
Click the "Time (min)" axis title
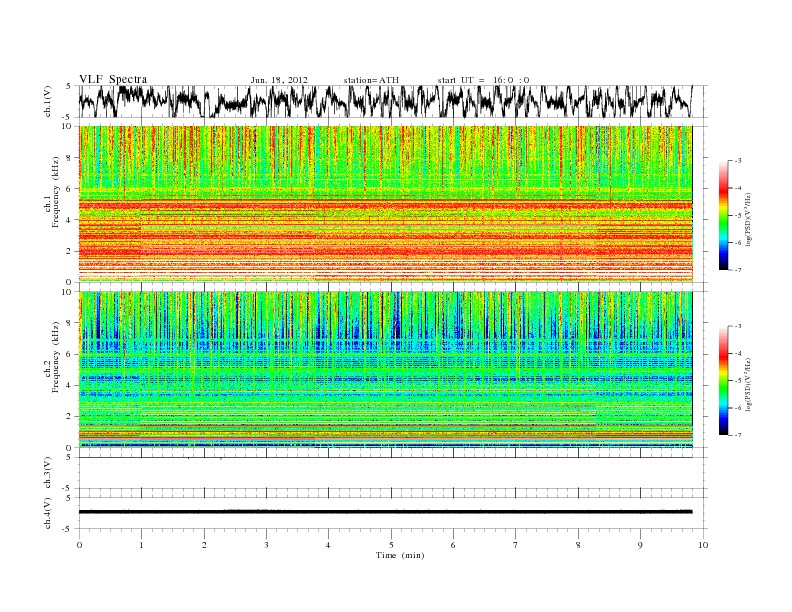(x=400, y=555)
